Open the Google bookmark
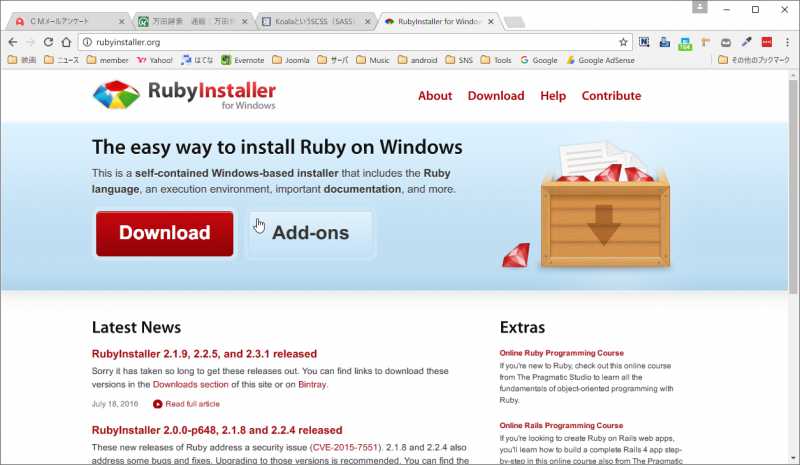 [x=539, y=60]
